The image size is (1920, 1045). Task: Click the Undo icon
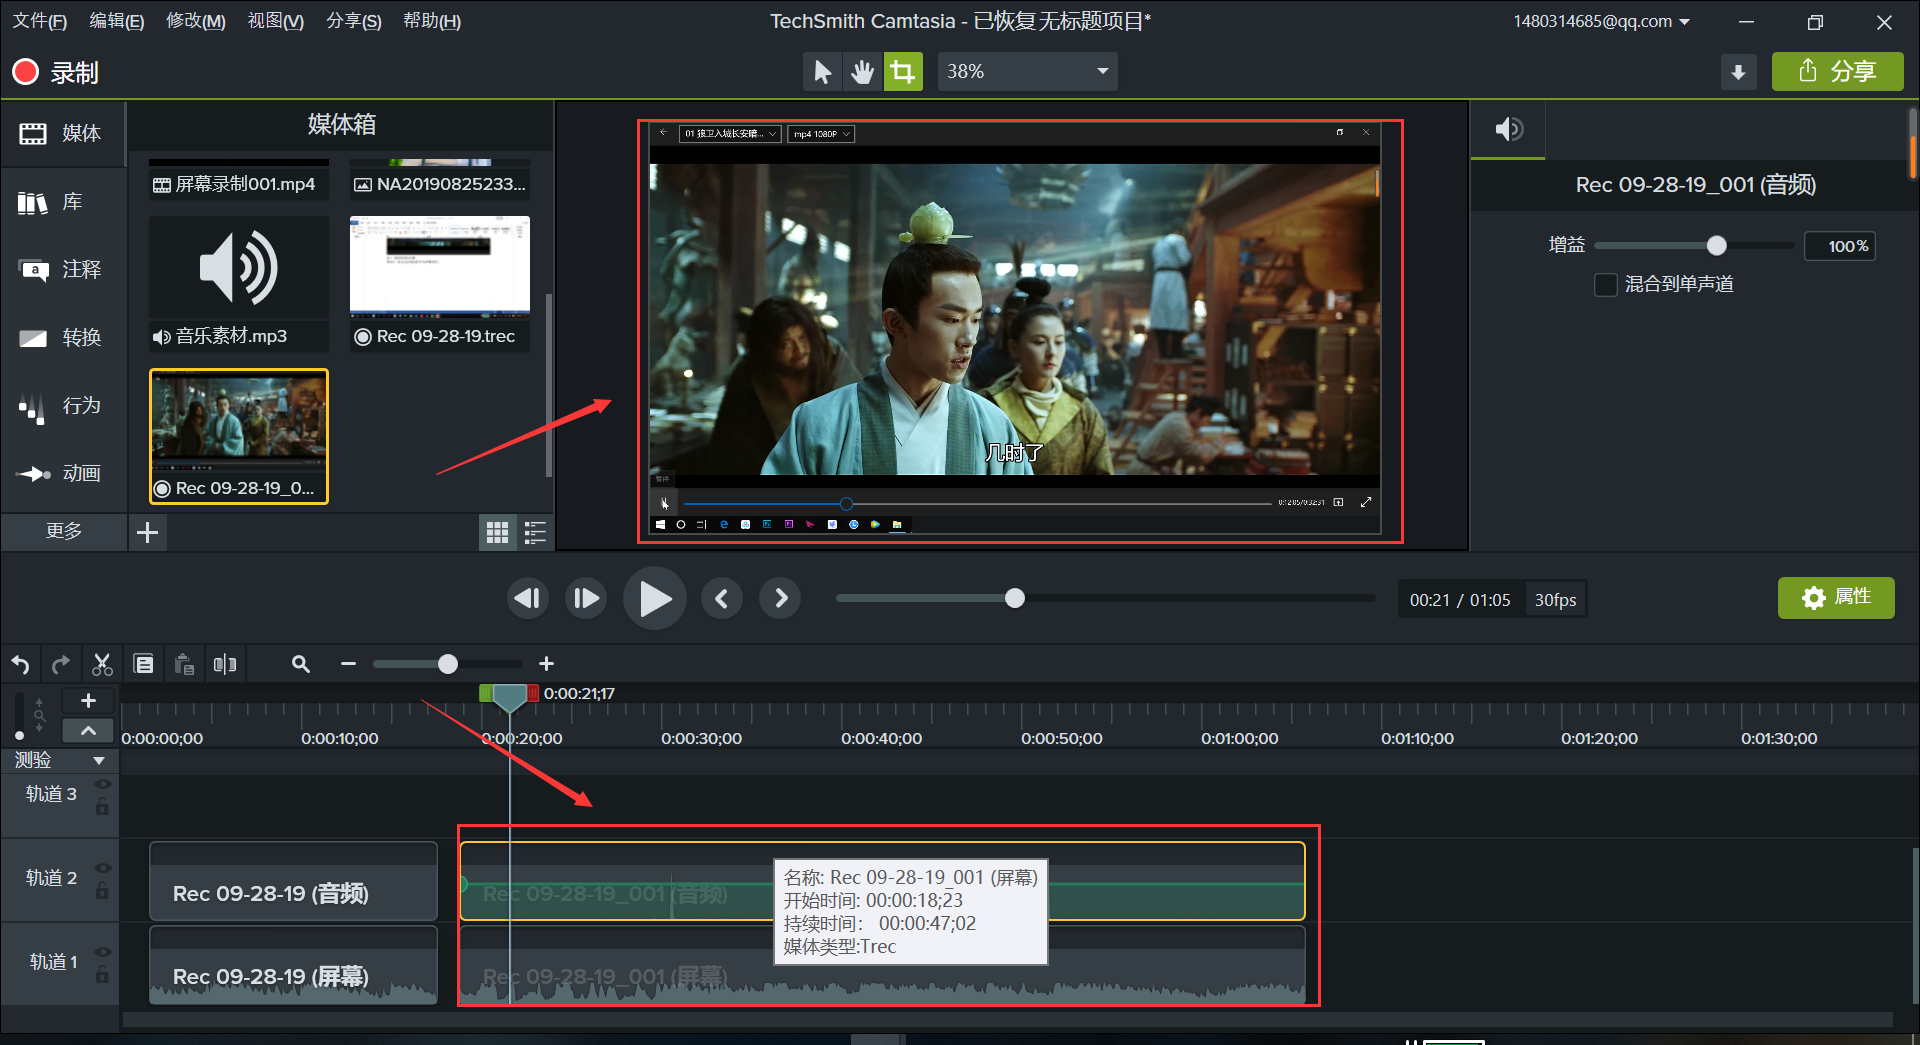(20, 664)
